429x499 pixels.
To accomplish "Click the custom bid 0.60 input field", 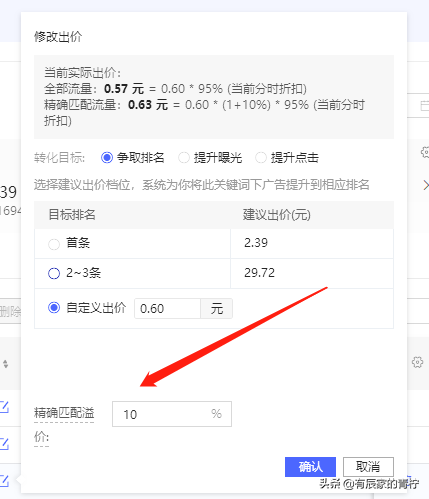I will click(167, 308).
